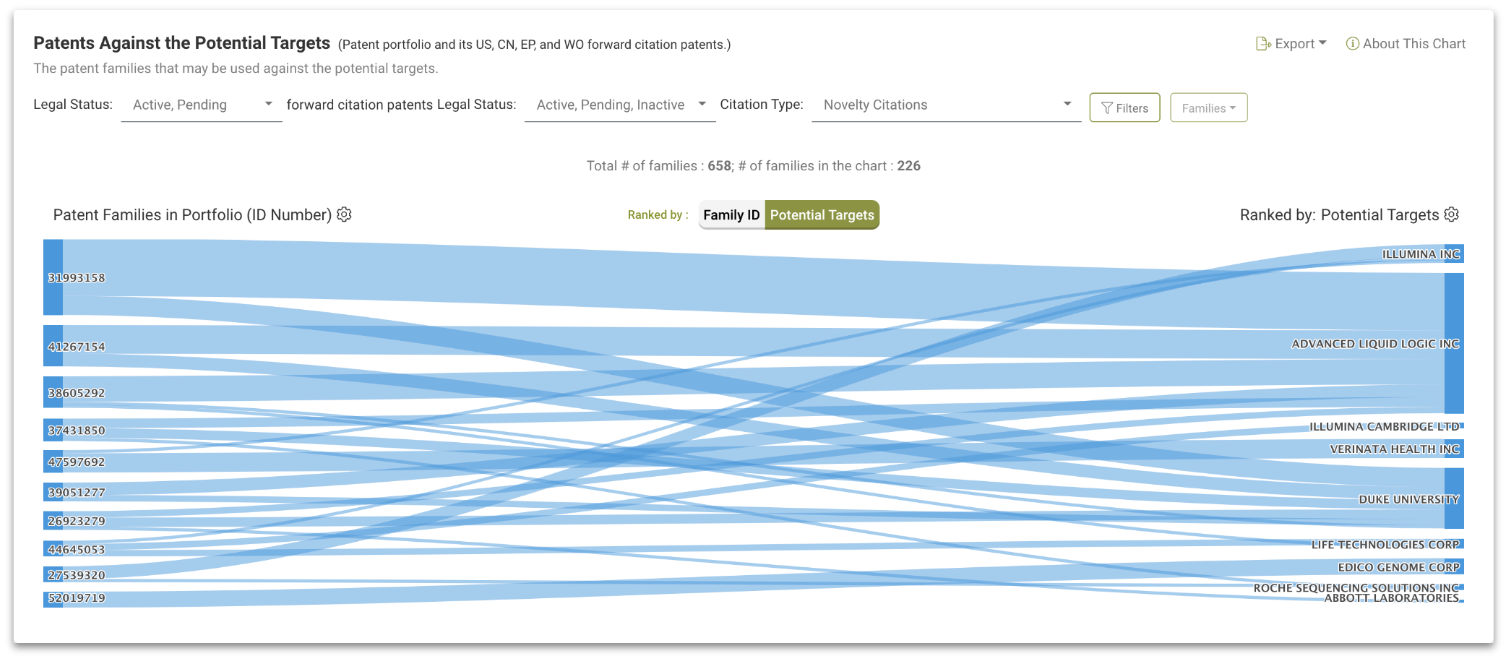The height and width of the screenshot is (660, 1512).
Task: Switch ranking to Family ID
Action: (731, 215)
